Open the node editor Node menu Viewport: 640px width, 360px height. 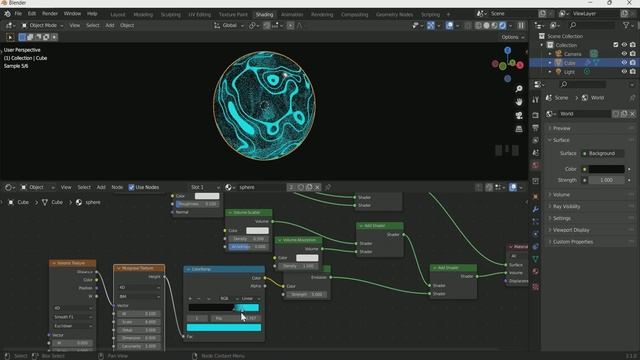tap(117, 187)
